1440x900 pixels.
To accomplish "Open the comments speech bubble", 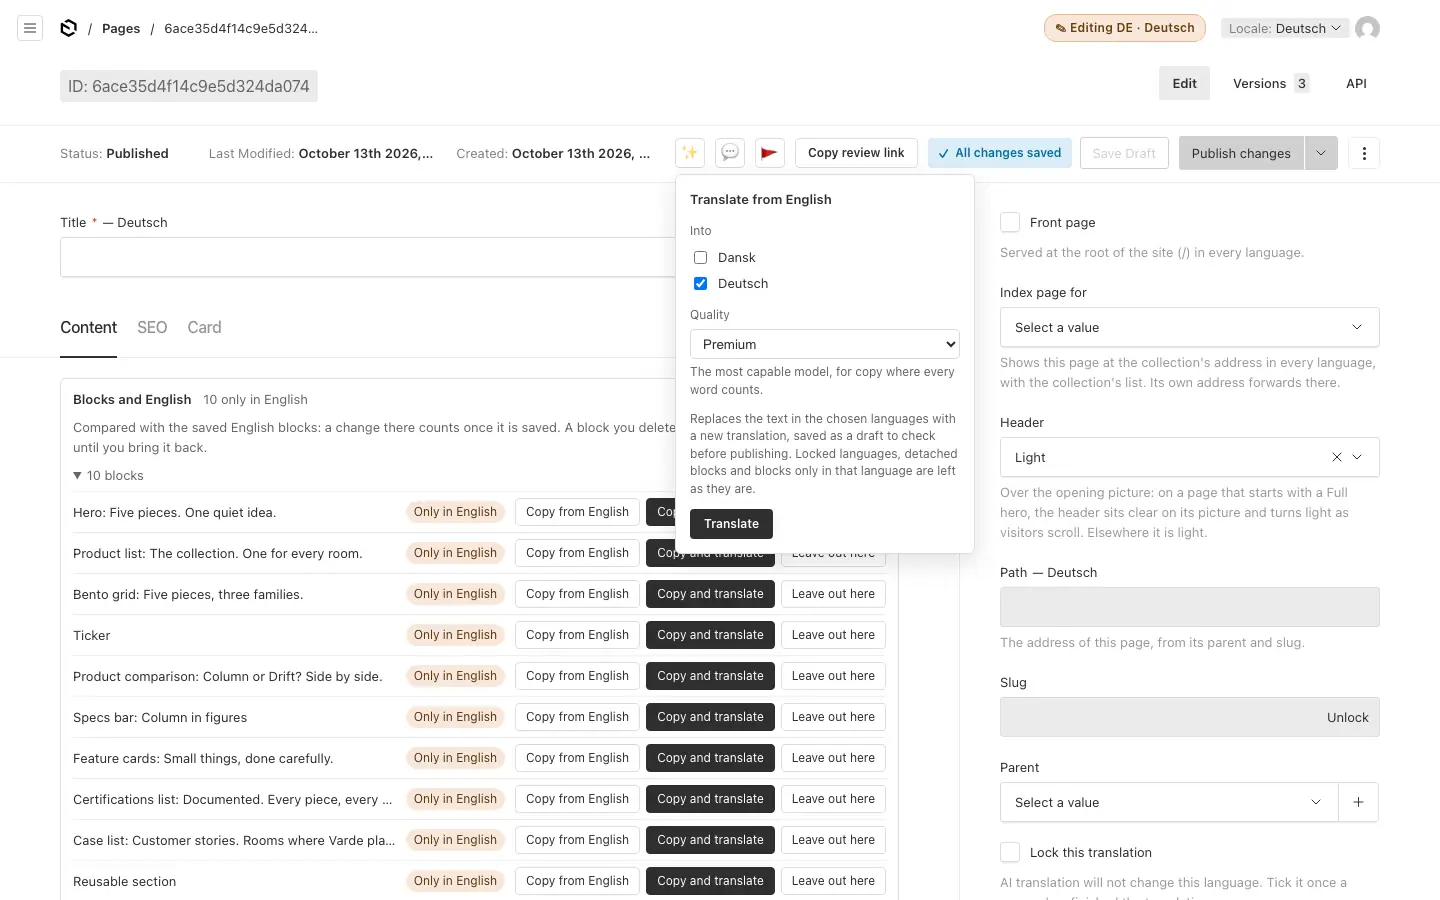I will click(x=730, y=153).
